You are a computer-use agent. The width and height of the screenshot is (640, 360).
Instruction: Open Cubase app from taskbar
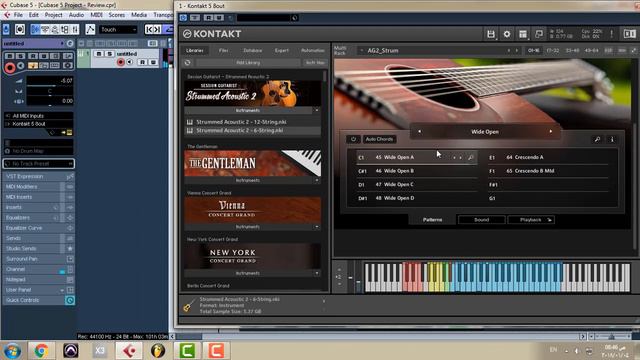coord(129,351)
